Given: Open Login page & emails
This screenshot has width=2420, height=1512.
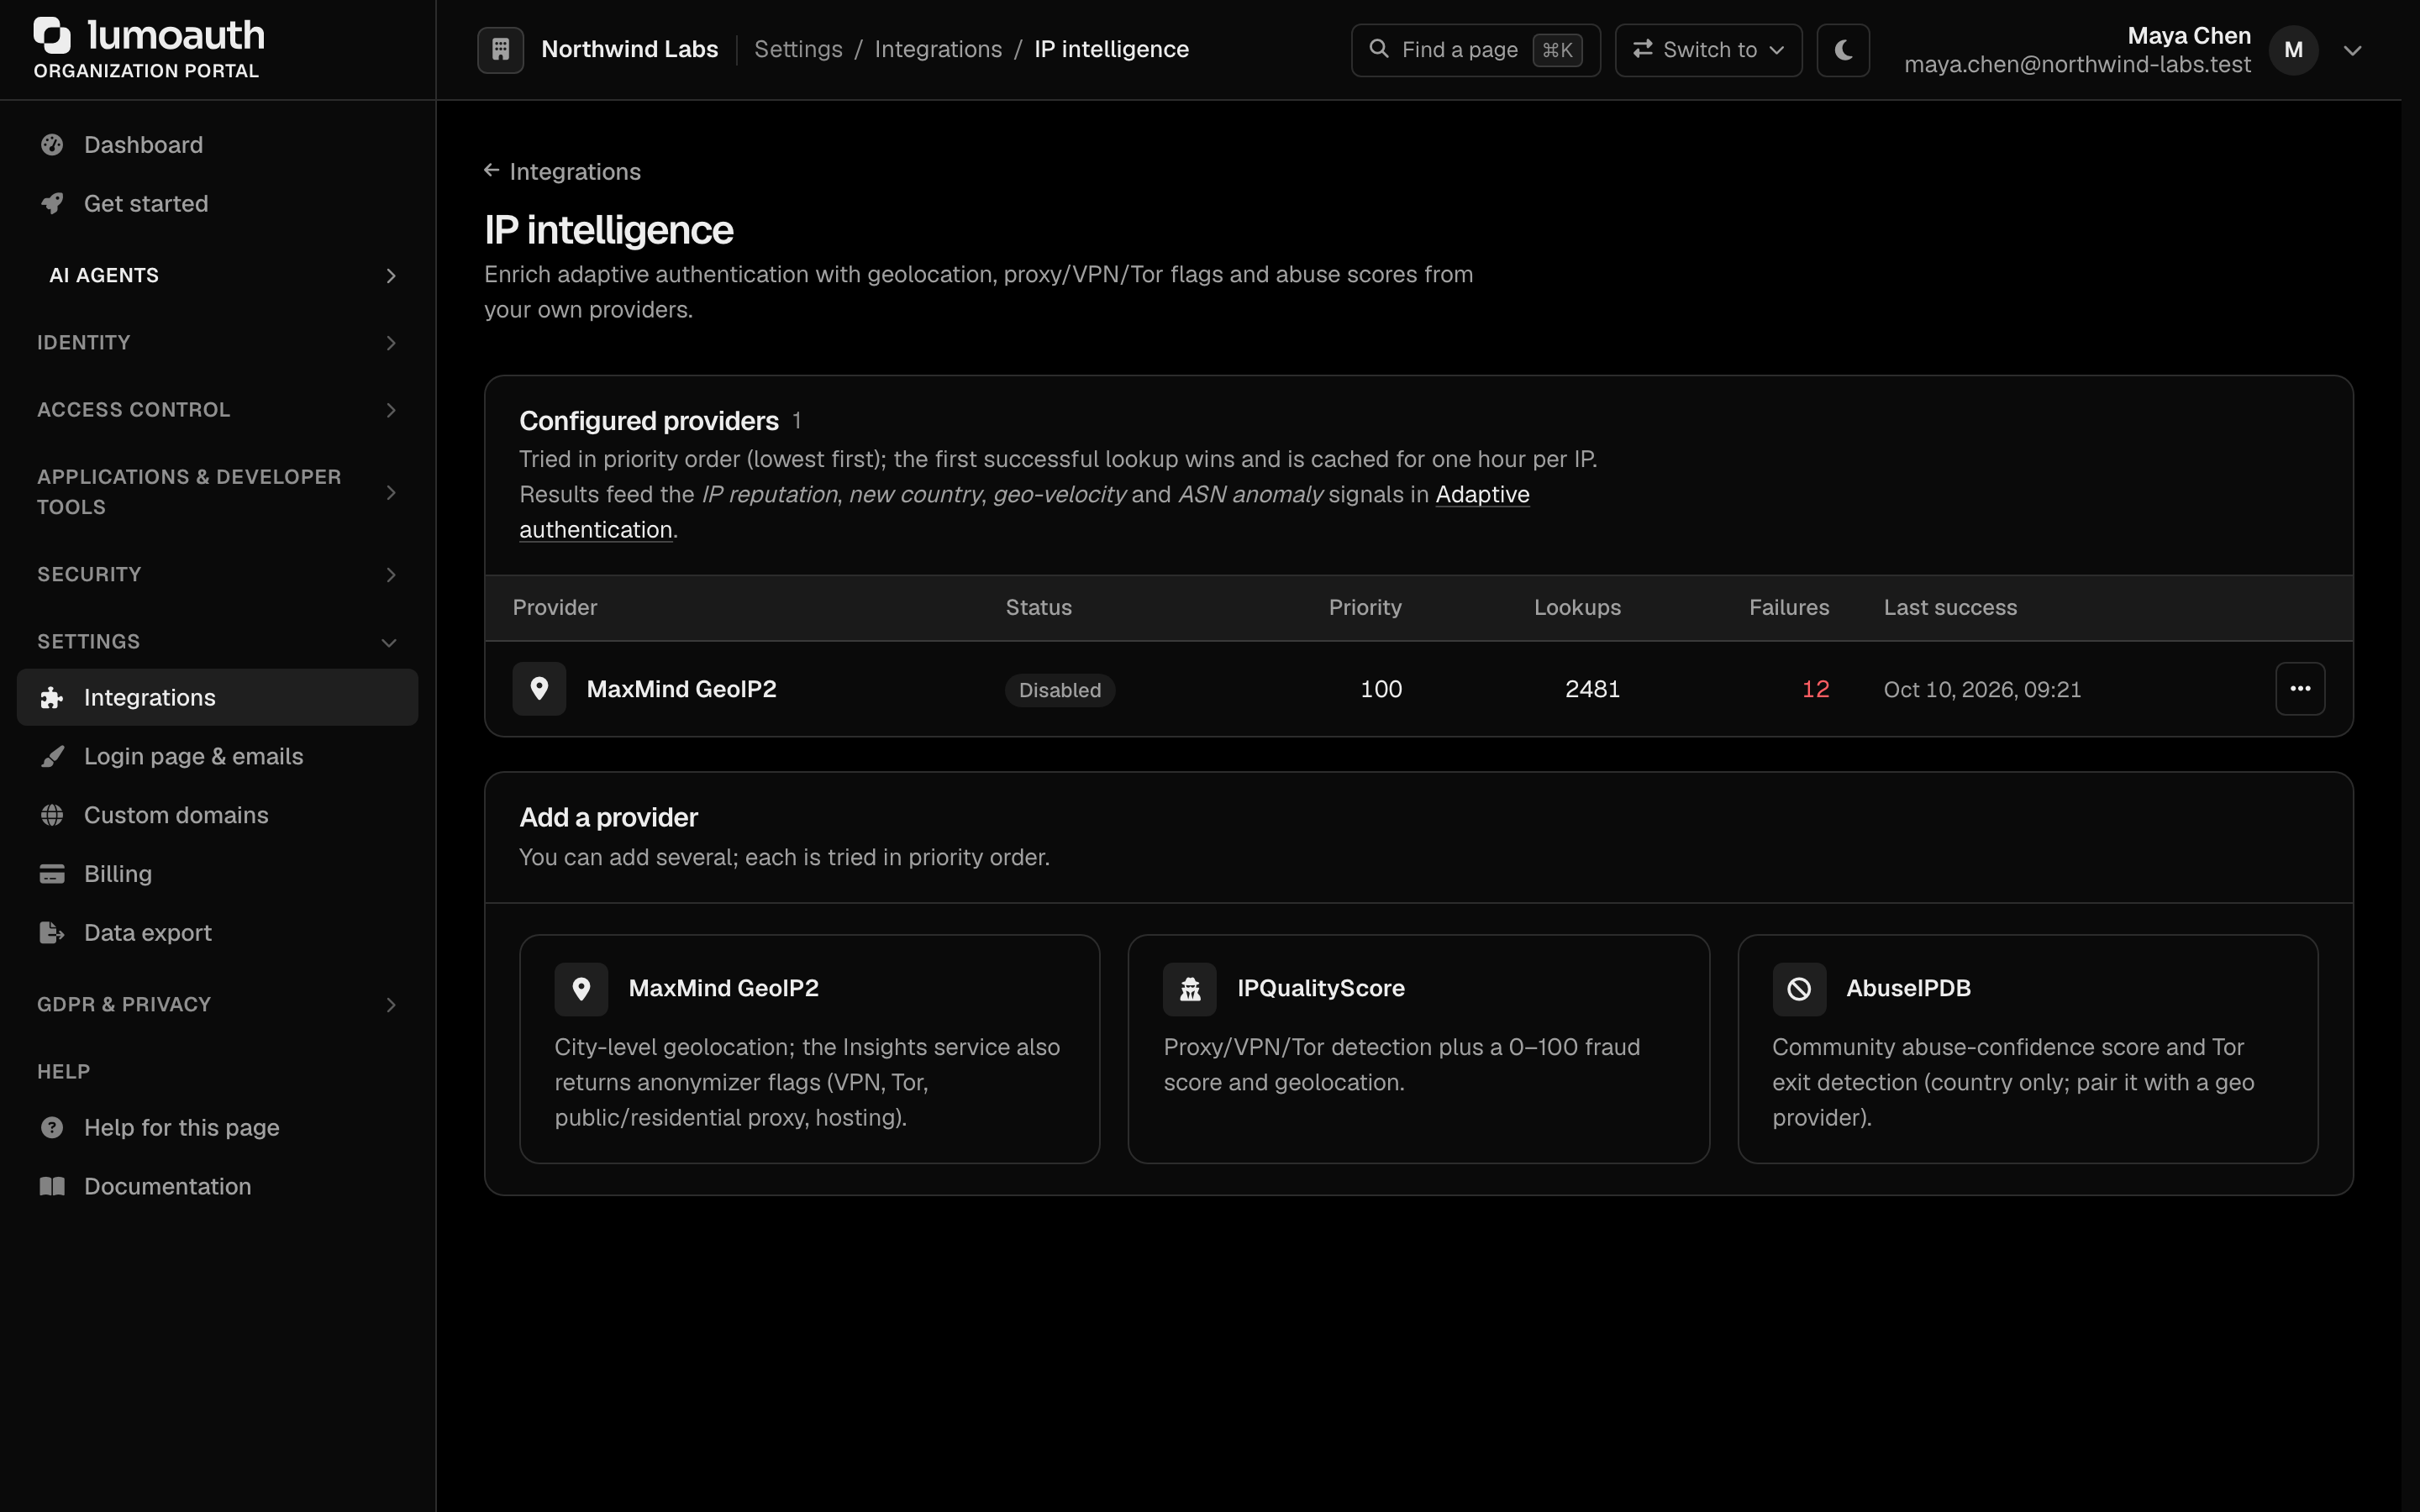Looking at the screenshot, I should (217, 757).
